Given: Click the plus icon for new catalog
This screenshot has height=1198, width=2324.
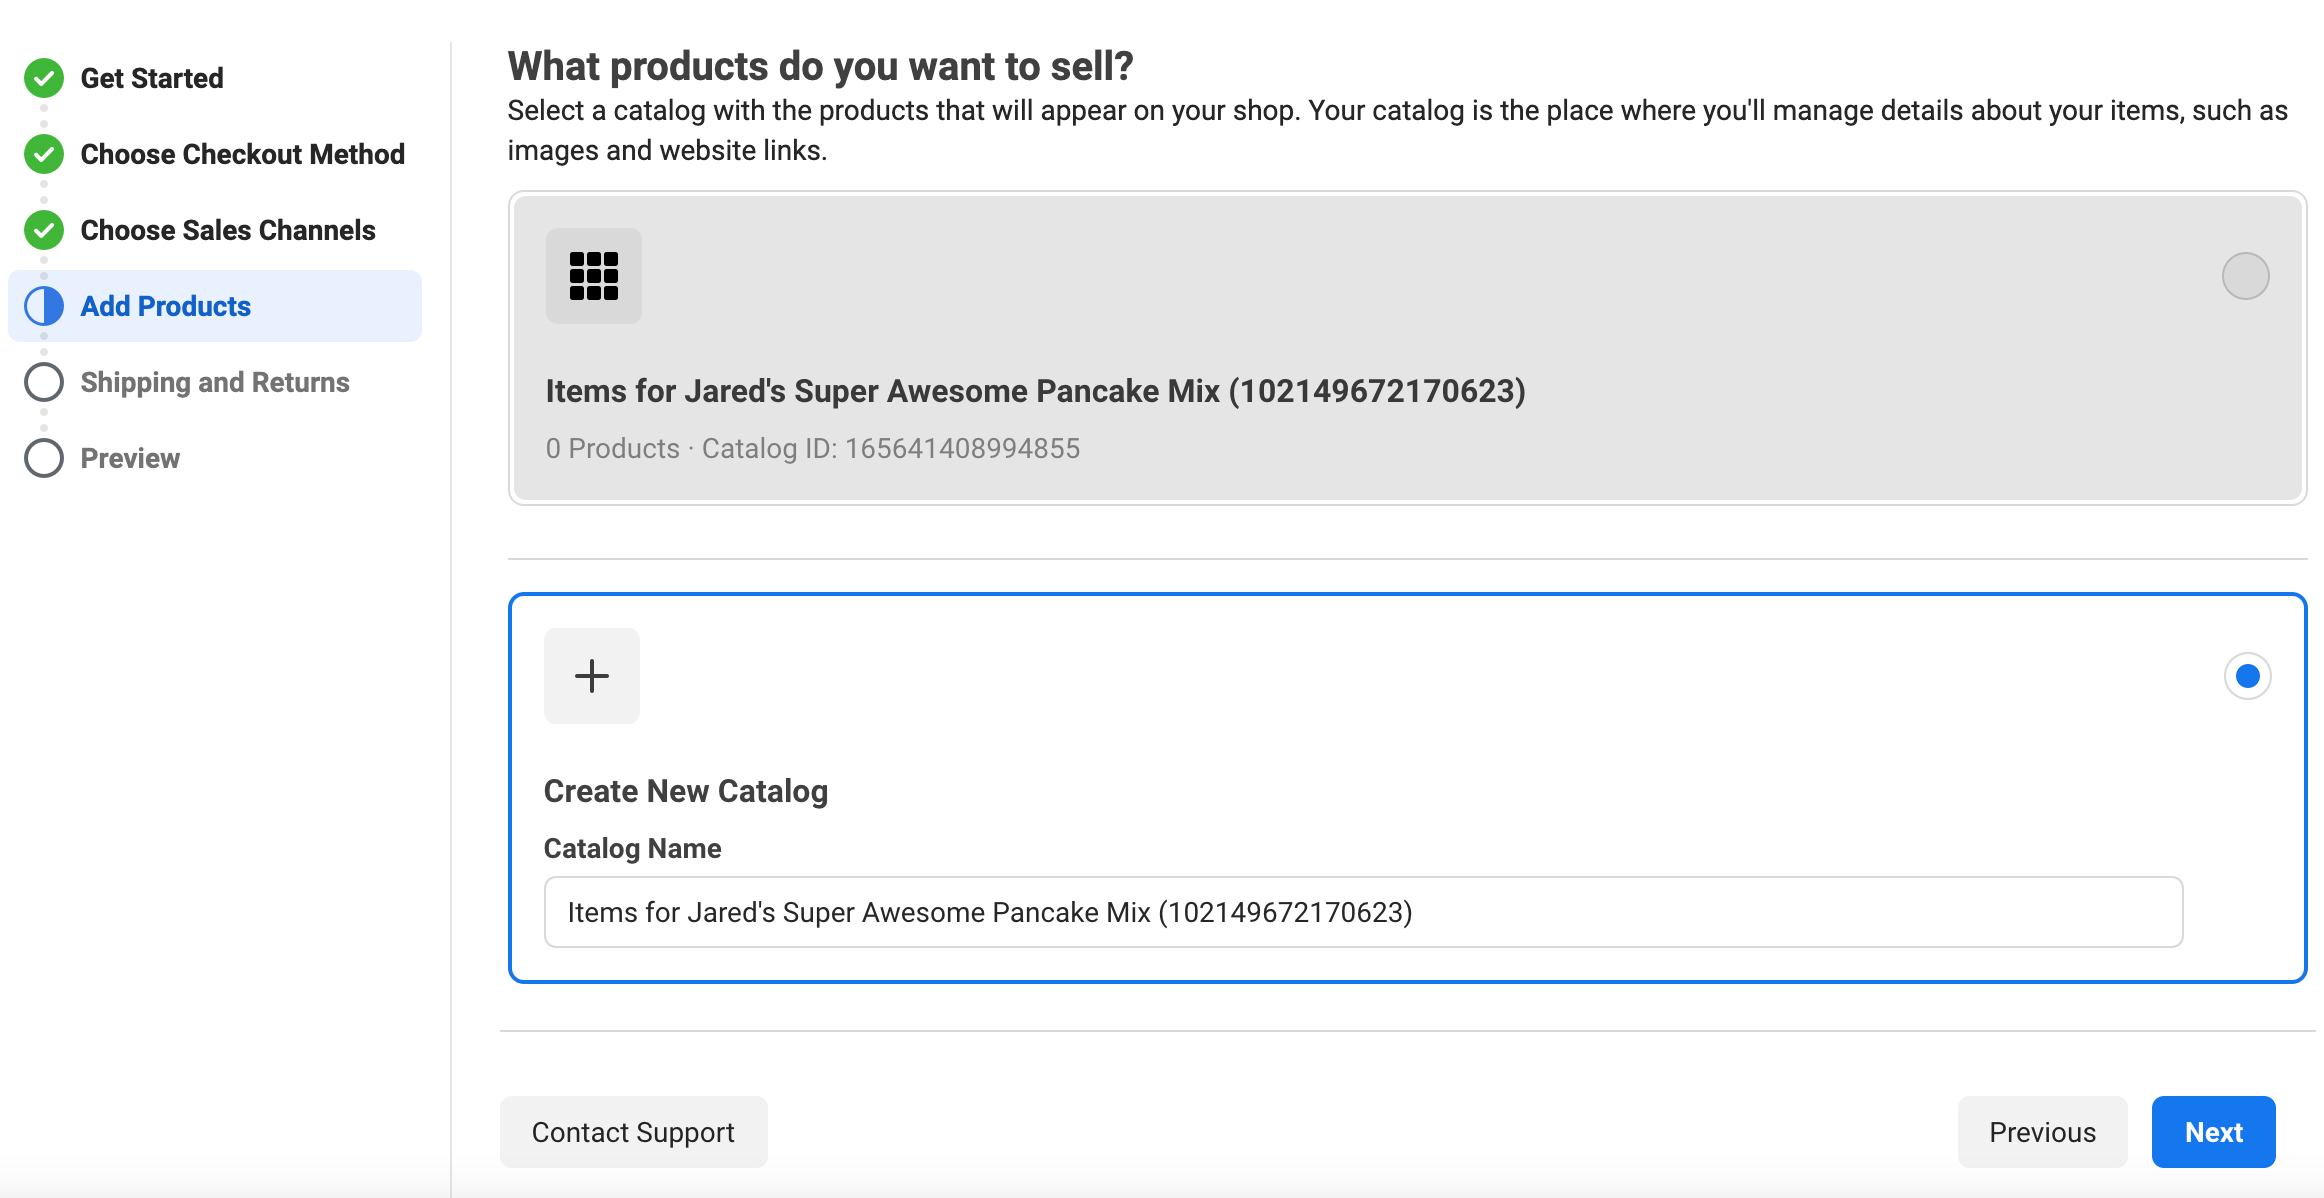Looking at the screenshot, I should point(592,676).
